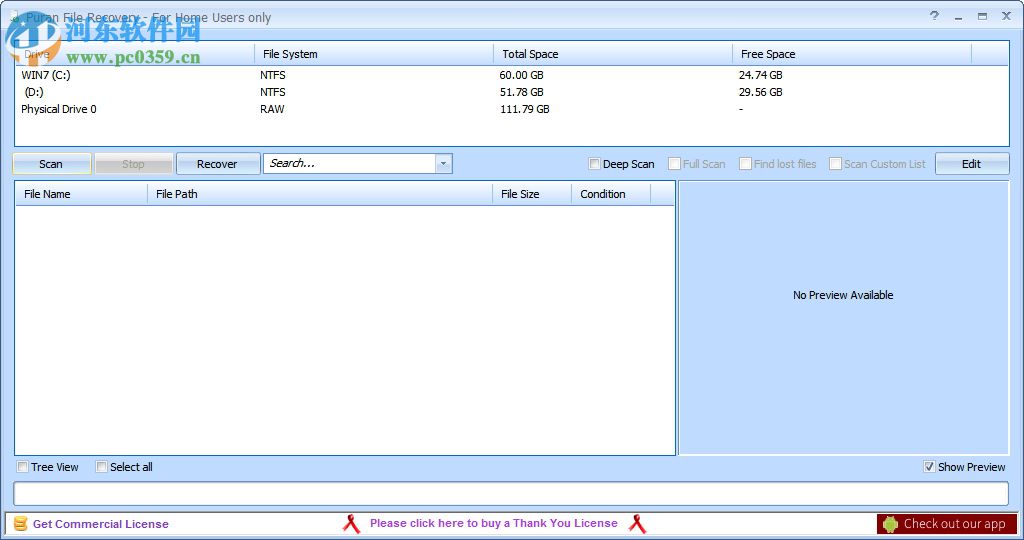Screen dimensions: 1024x540
Task: Click the gold coins license icon
Action: pos(20,524)
